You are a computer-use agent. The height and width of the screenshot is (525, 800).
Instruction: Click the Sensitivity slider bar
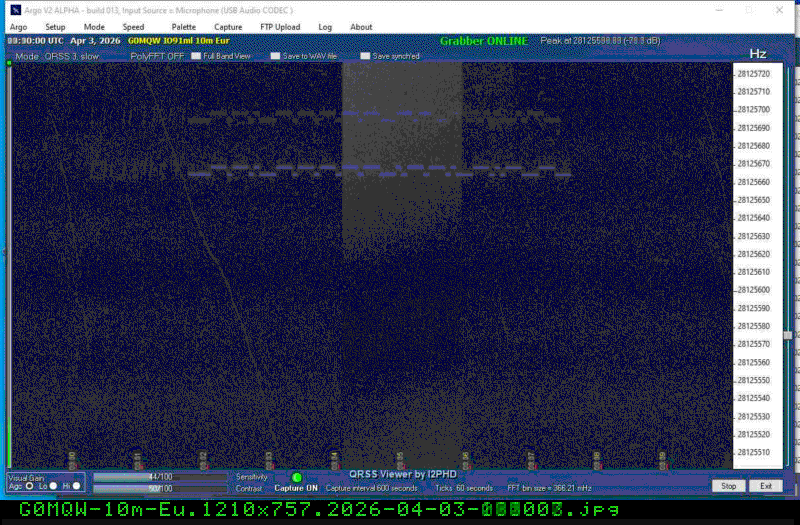[160, 477]
